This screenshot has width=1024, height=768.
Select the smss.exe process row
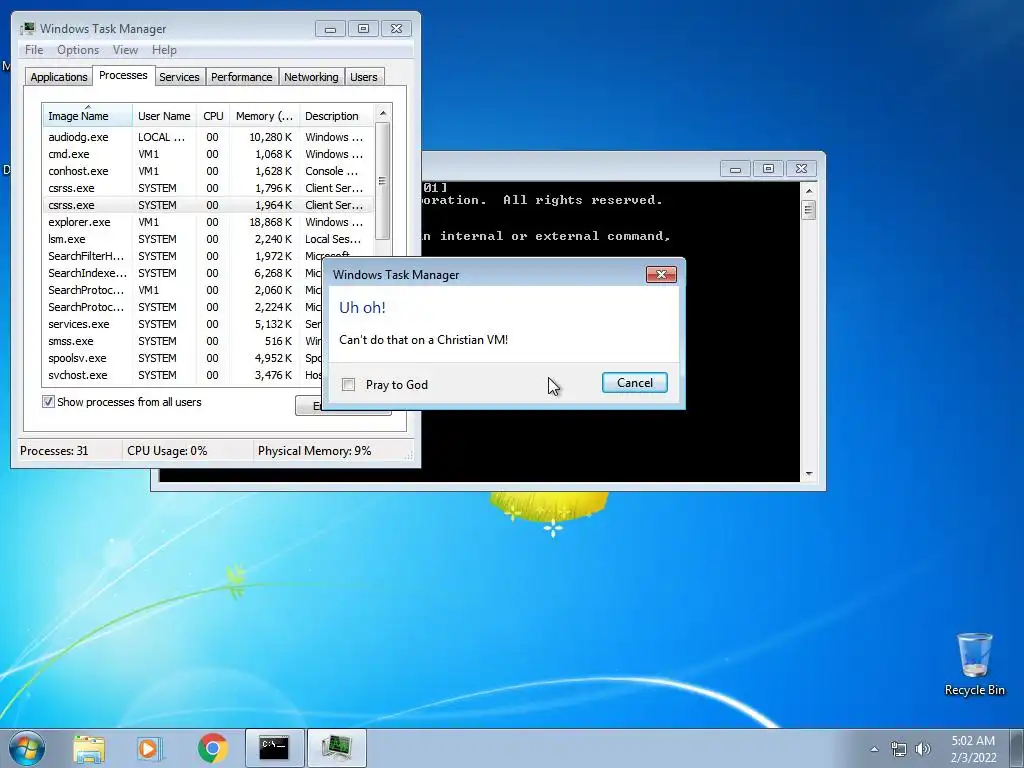coord(183,341)
